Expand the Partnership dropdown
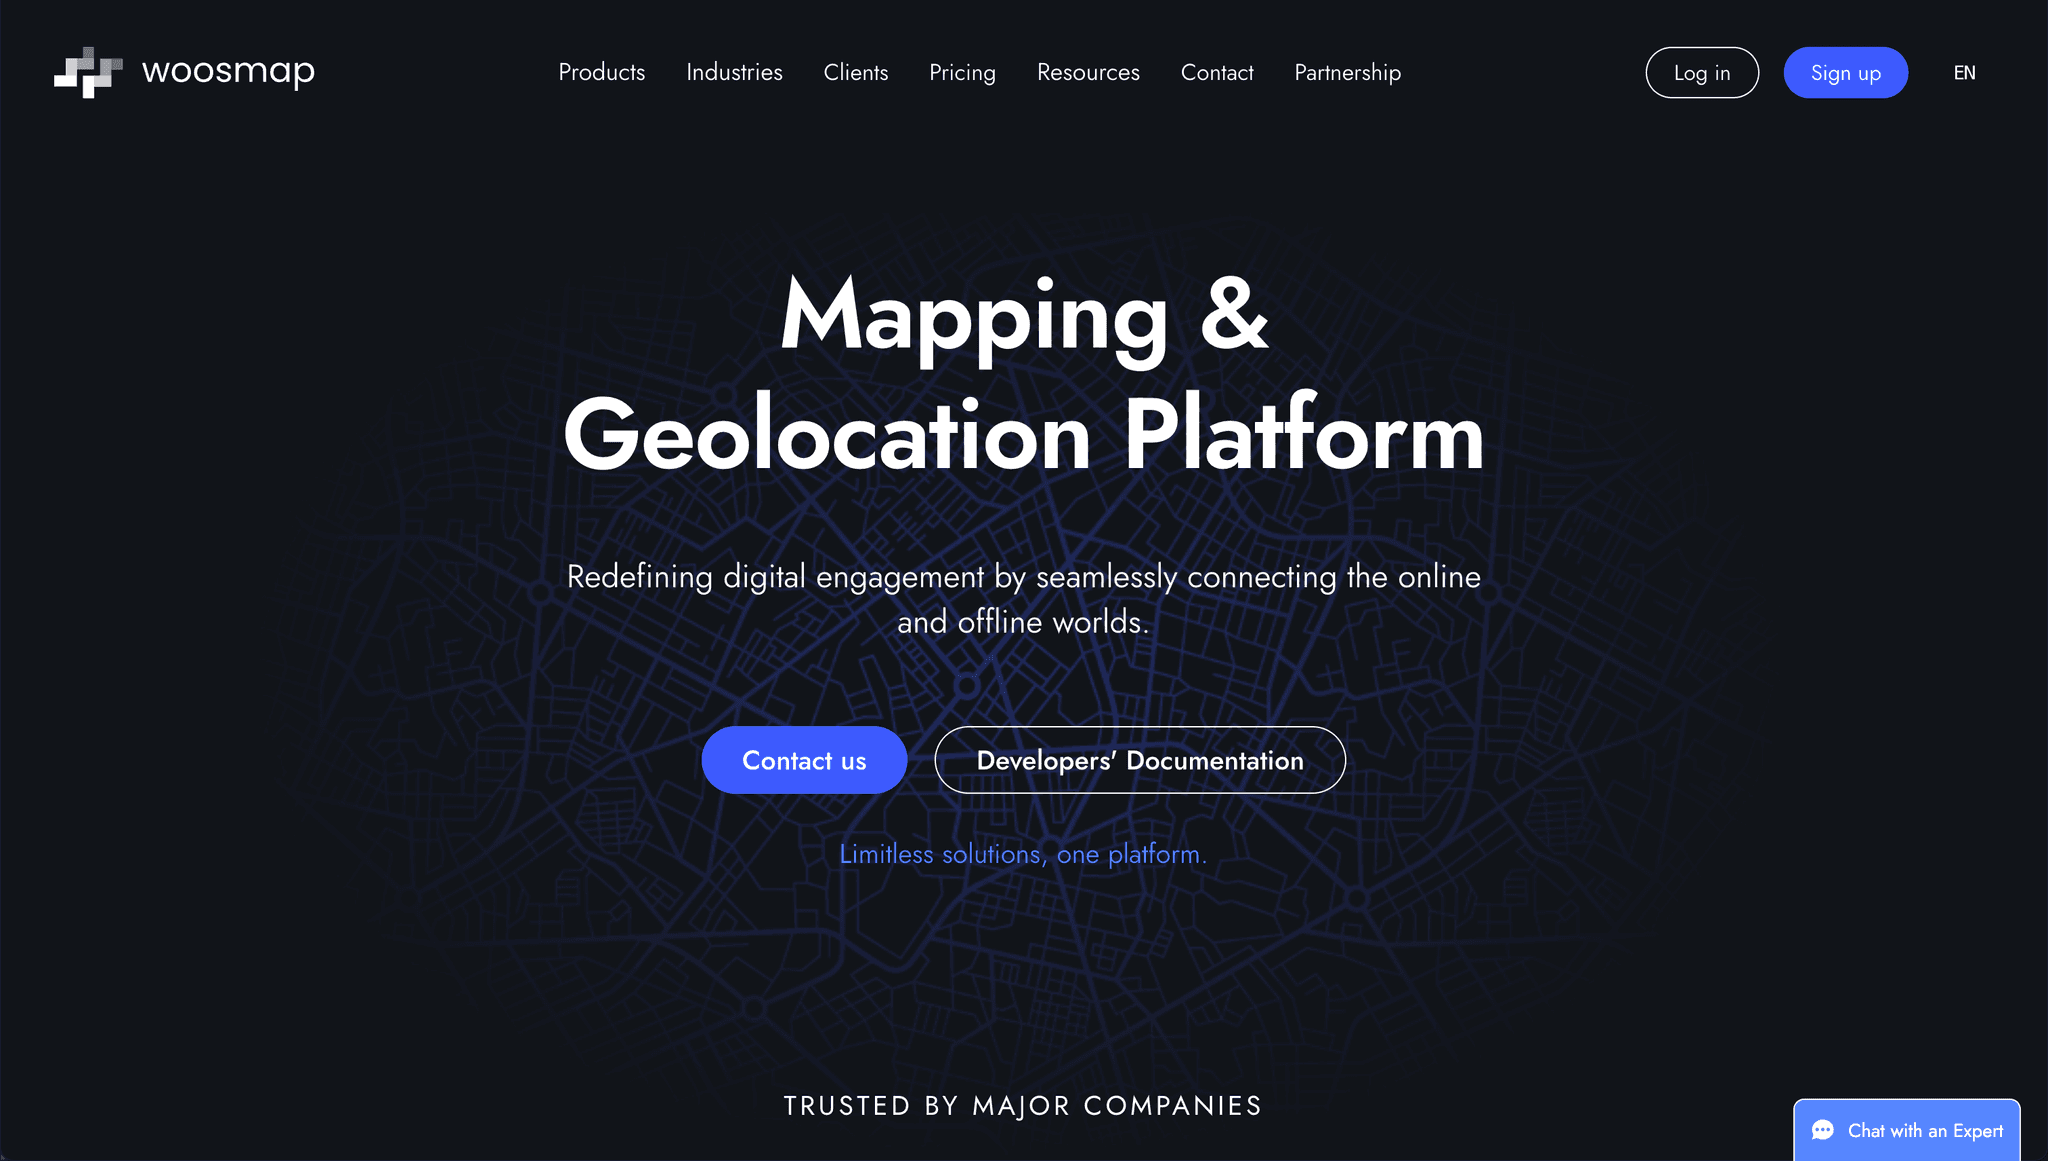The height and width of the screenshot is (1161, 2048). click(1348, 72)
